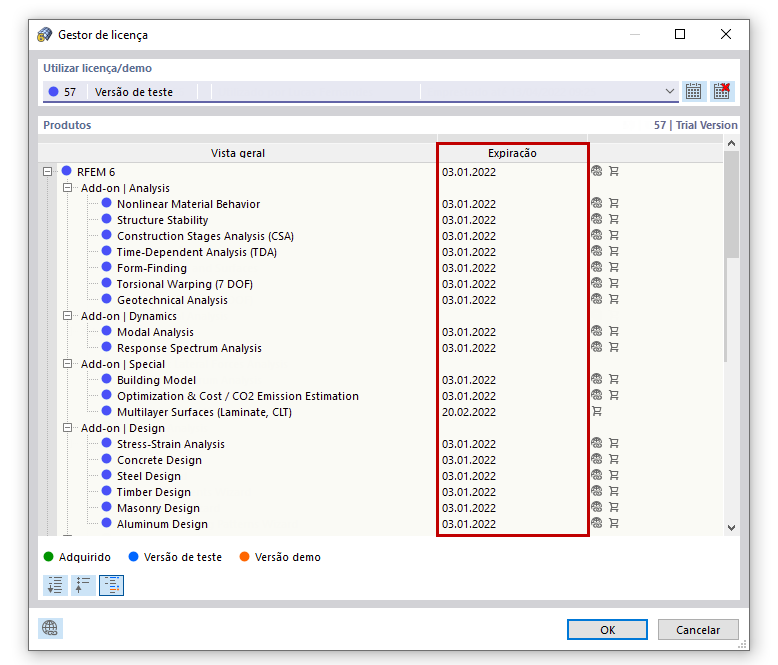This screenshot has width=778, height=665.
Task: Select the Form-Finding tree item
Action: [152, 268]
